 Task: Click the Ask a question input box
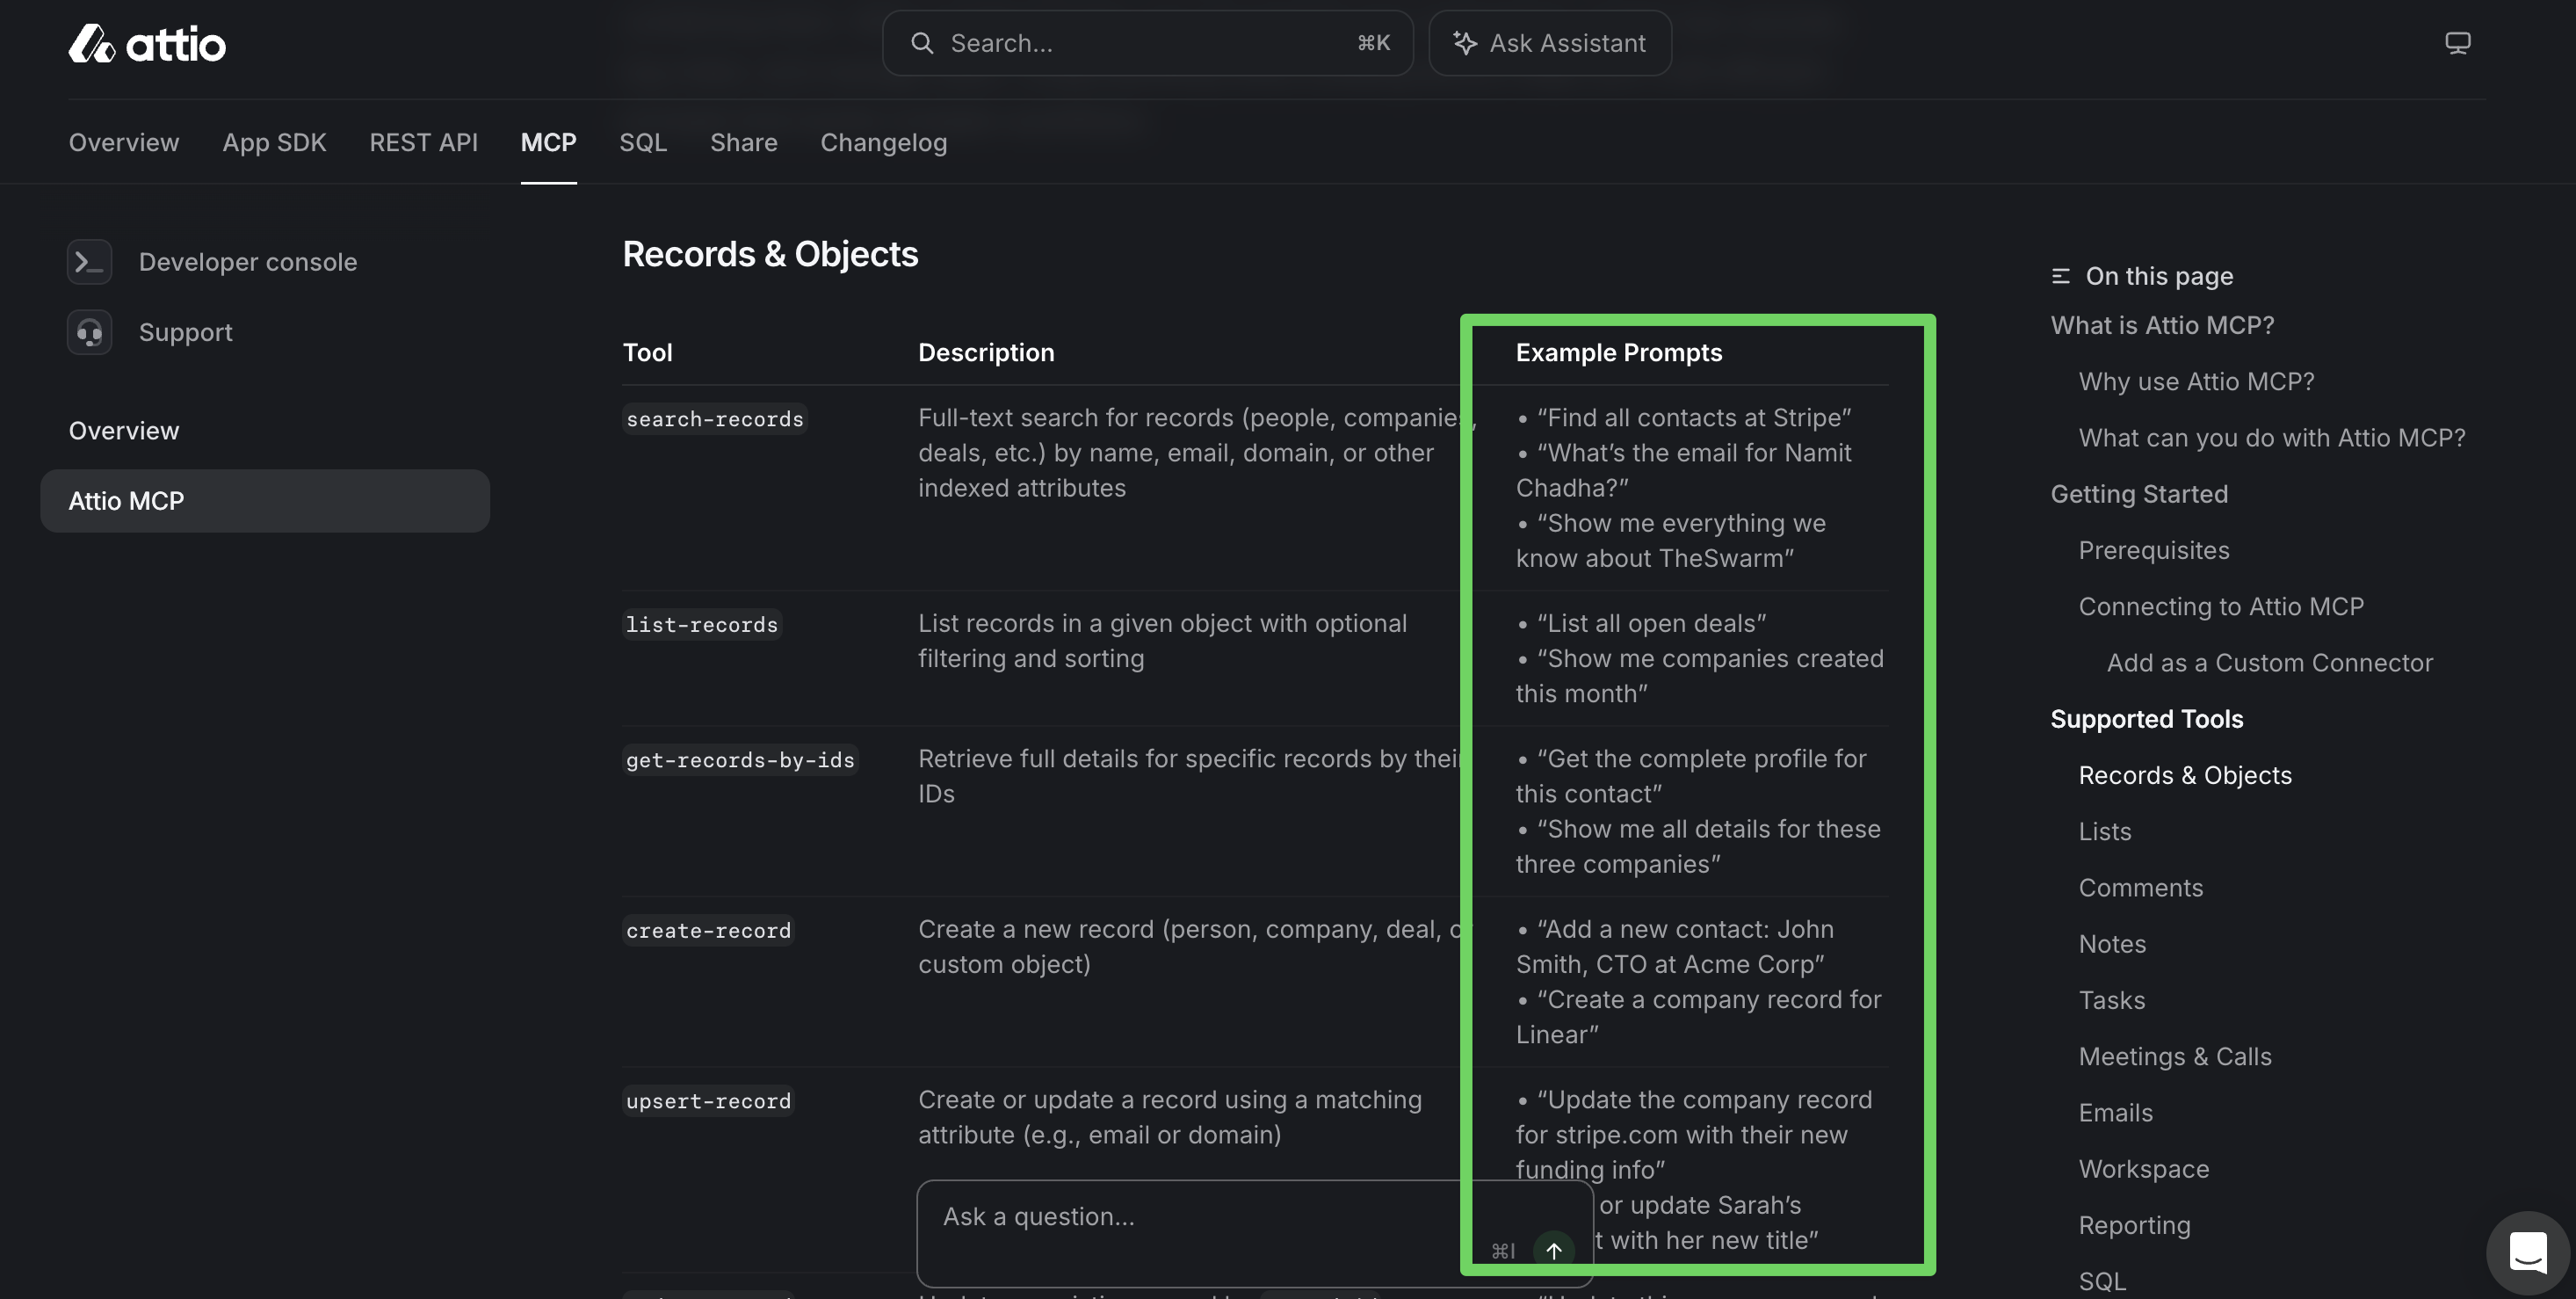tap(1254, 1234)
